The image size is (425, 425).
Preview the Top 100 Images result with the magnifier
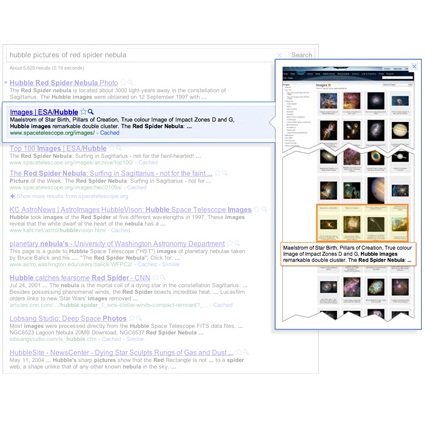[119, 148]
